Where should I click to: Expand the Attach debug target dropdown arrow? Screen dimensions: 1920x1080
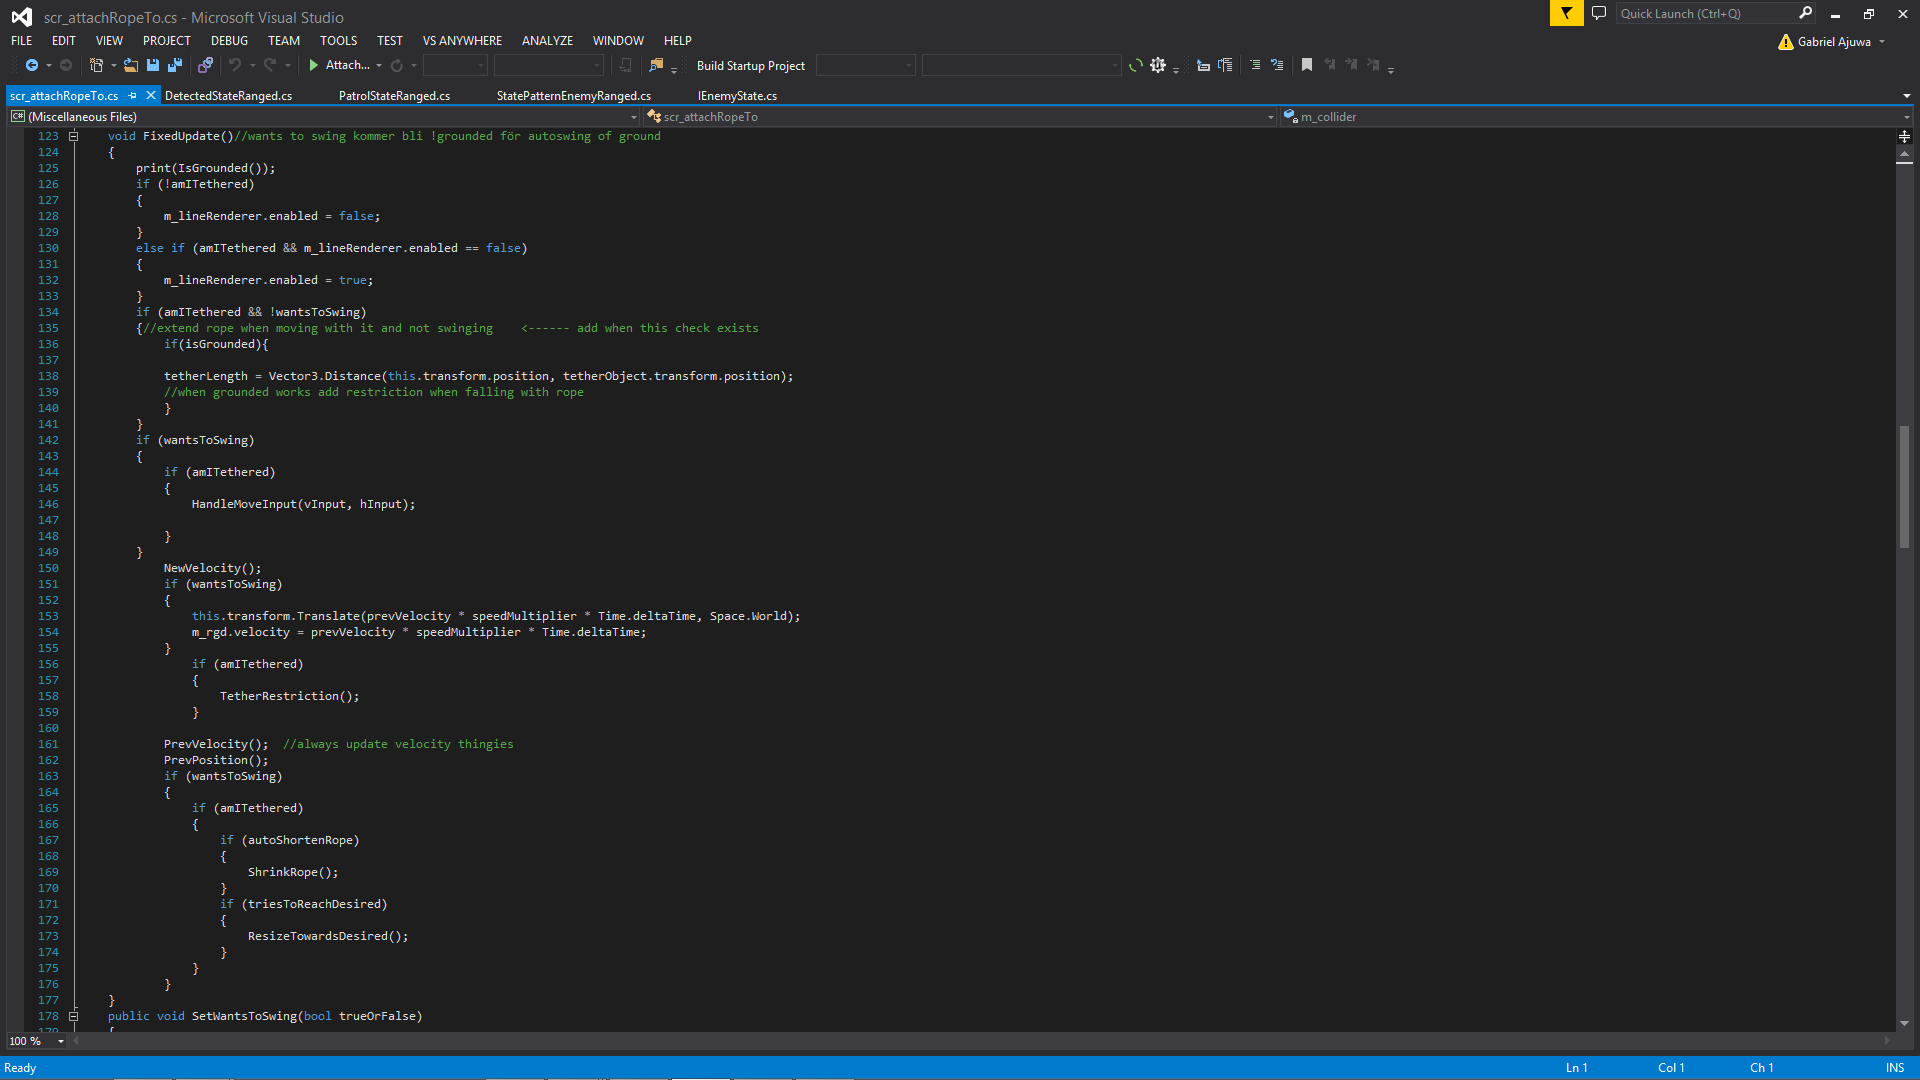(x=379, y=65)
